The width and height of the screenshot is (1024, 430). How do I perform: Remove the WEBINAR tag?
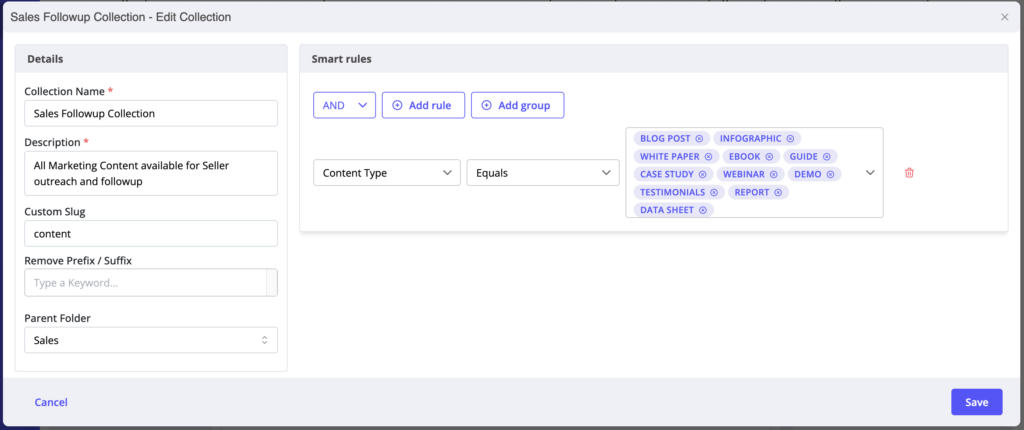pyautogui.click(x=774, y=174)
